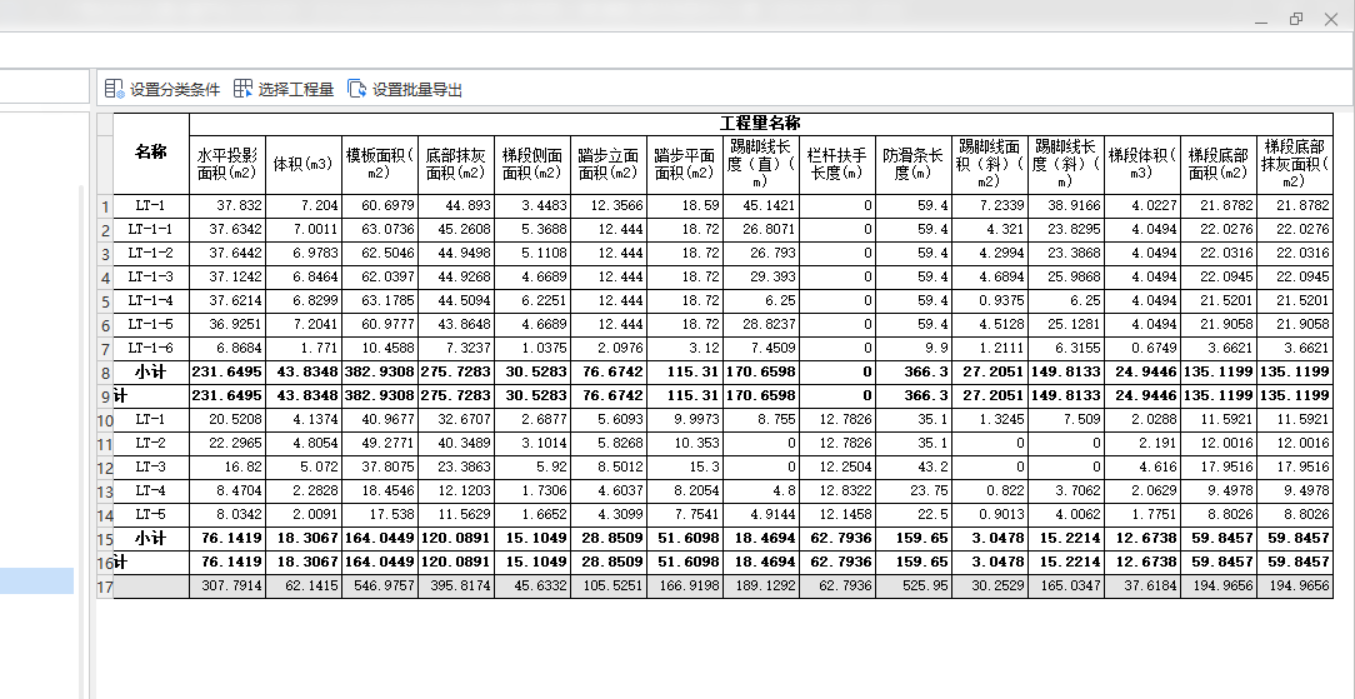1355x699 pixels.
Task: Select the 梯段体积(m3) column header
Action: (1142, 165)
